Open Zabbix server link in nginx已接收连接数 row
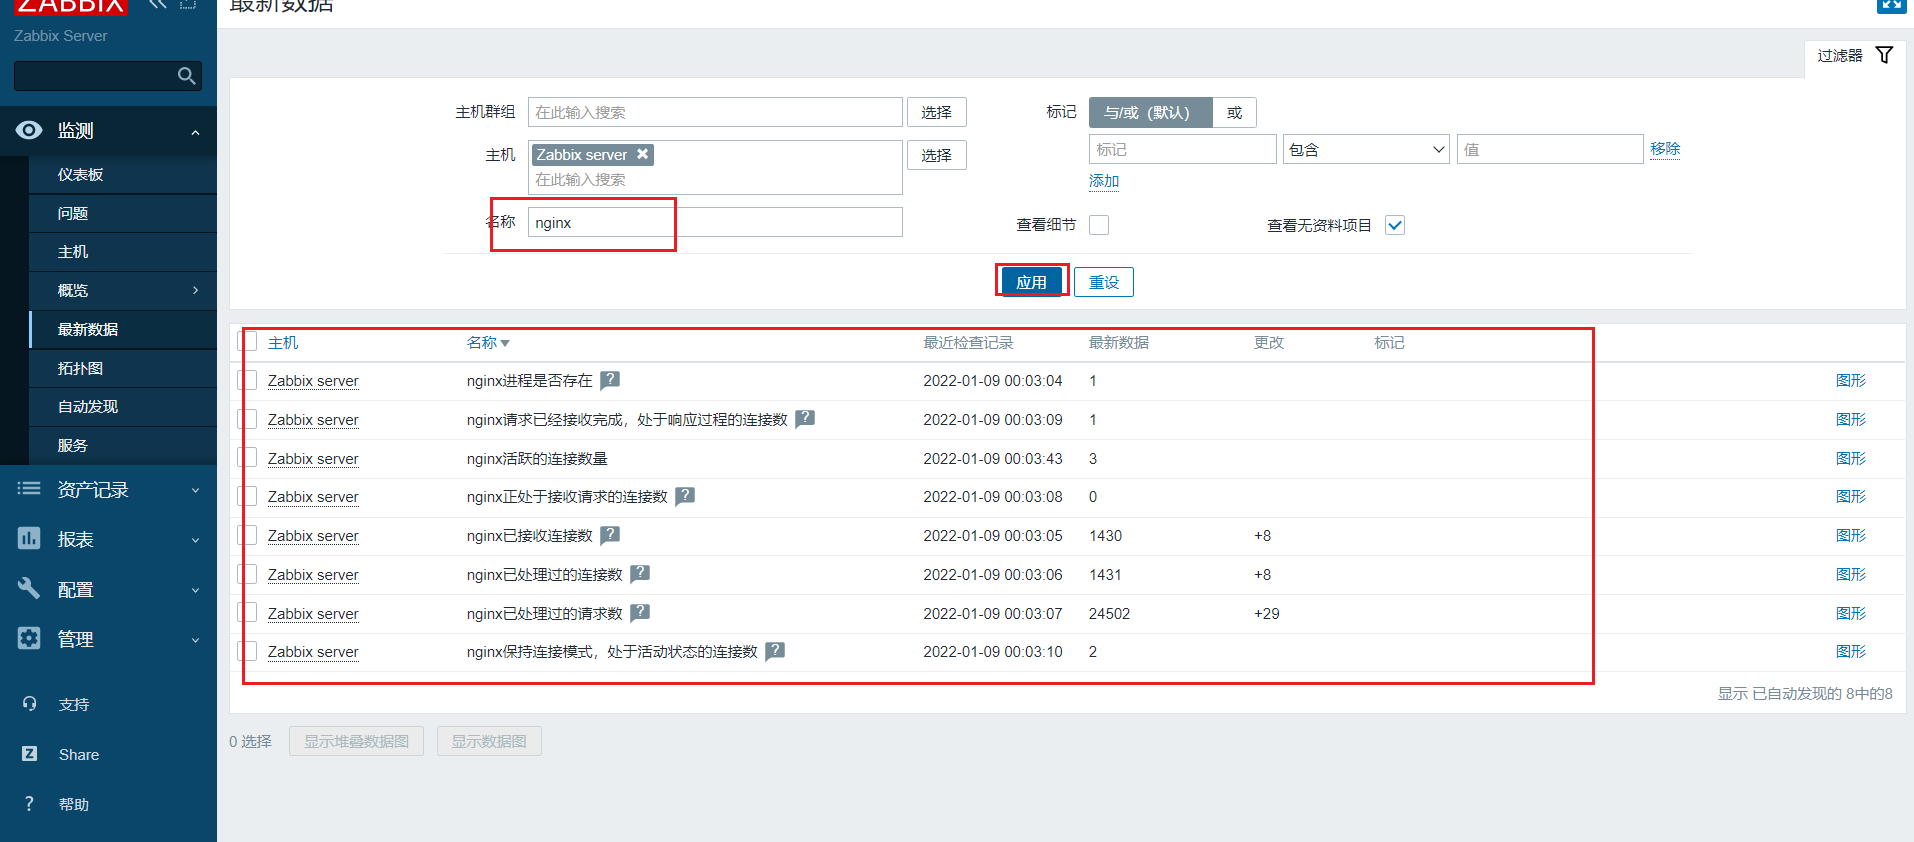Viewport: 1914px width, 842px height. pyautogui.click(x=313, y=536)
